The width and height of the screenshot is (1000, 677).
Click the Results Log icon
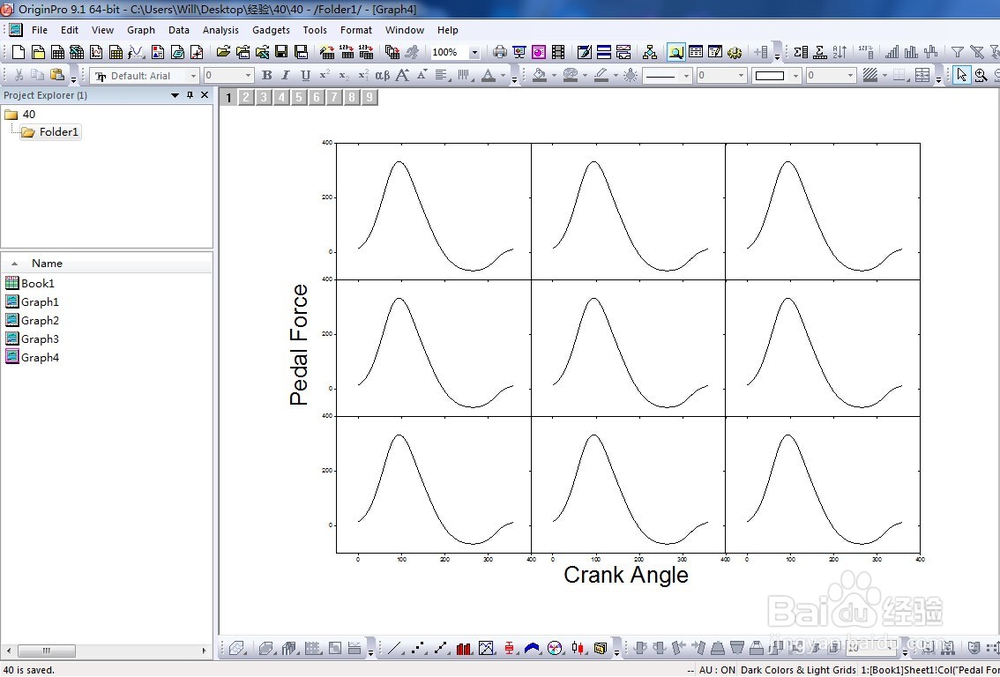[696, 52]
